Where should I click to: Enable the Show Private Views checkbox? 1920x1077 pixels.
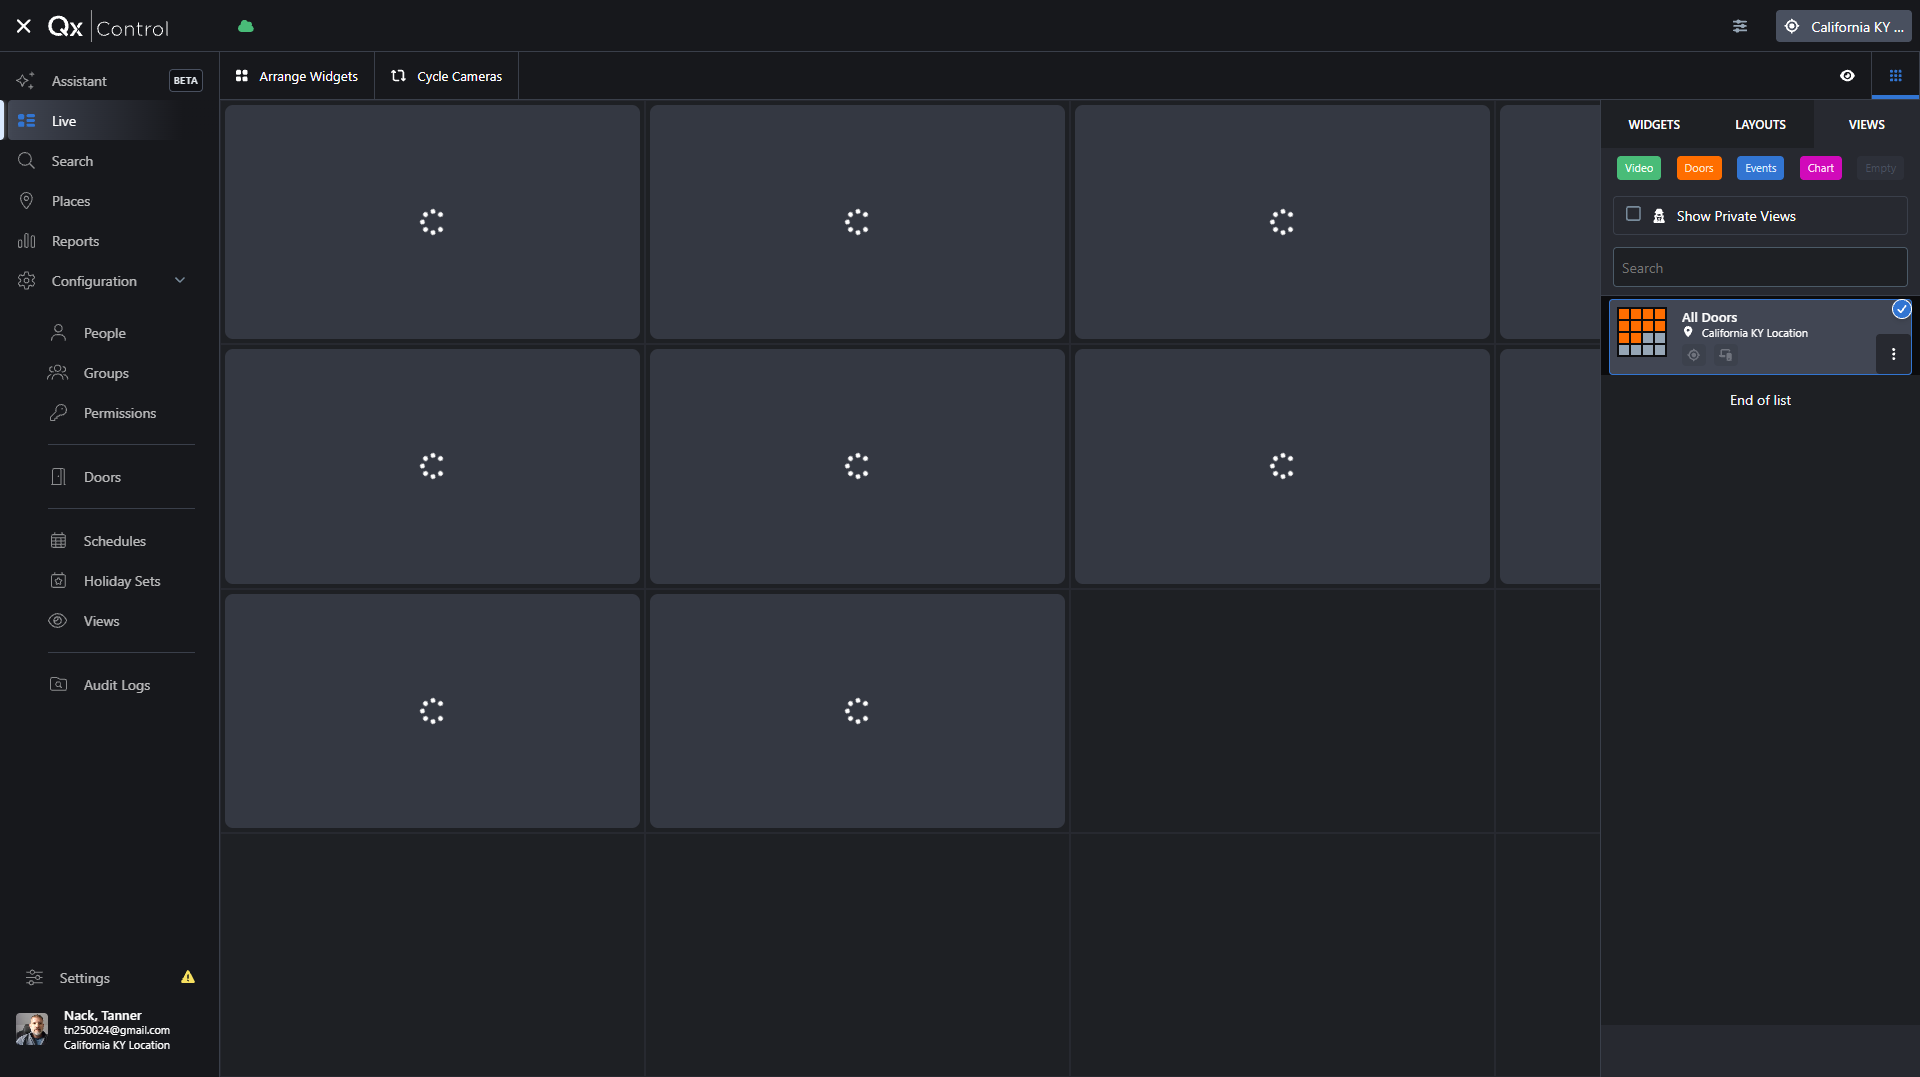(x=1633, y=214)
